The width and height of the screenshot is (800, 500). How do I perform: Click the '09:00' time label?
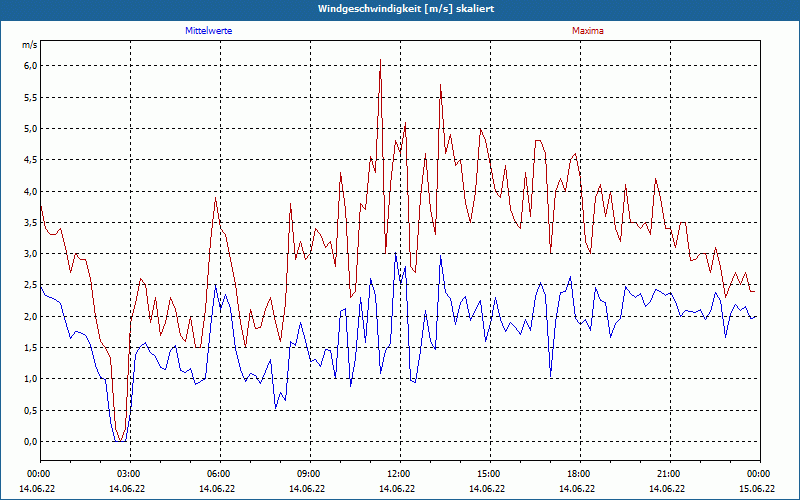(308, 474)
